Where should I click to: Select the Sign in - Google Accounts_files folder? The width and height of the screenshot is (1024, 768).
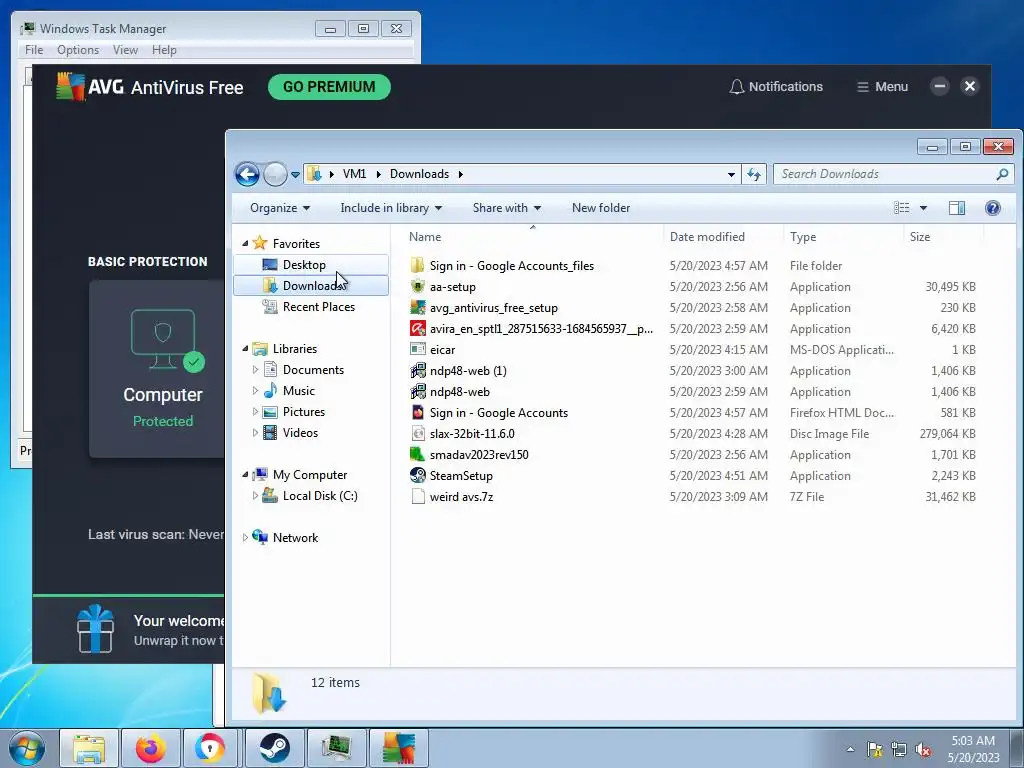coord(511,266)
